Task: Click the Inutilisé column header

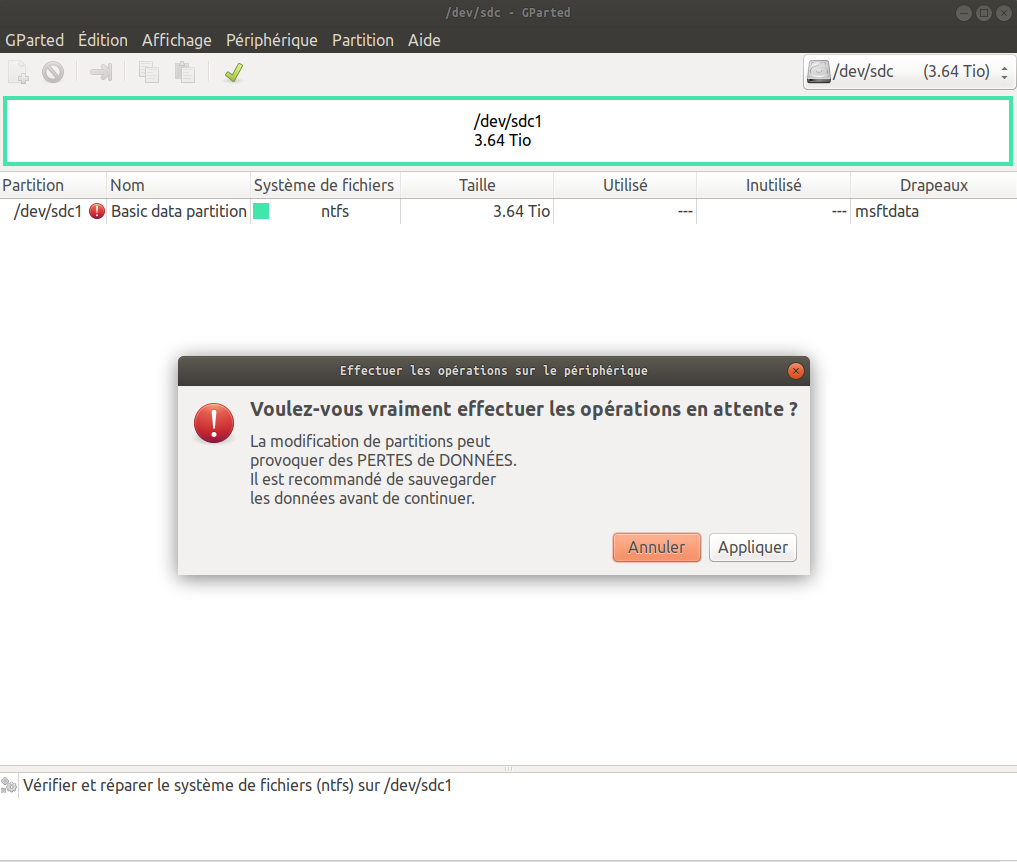Action: click(773, 186)
